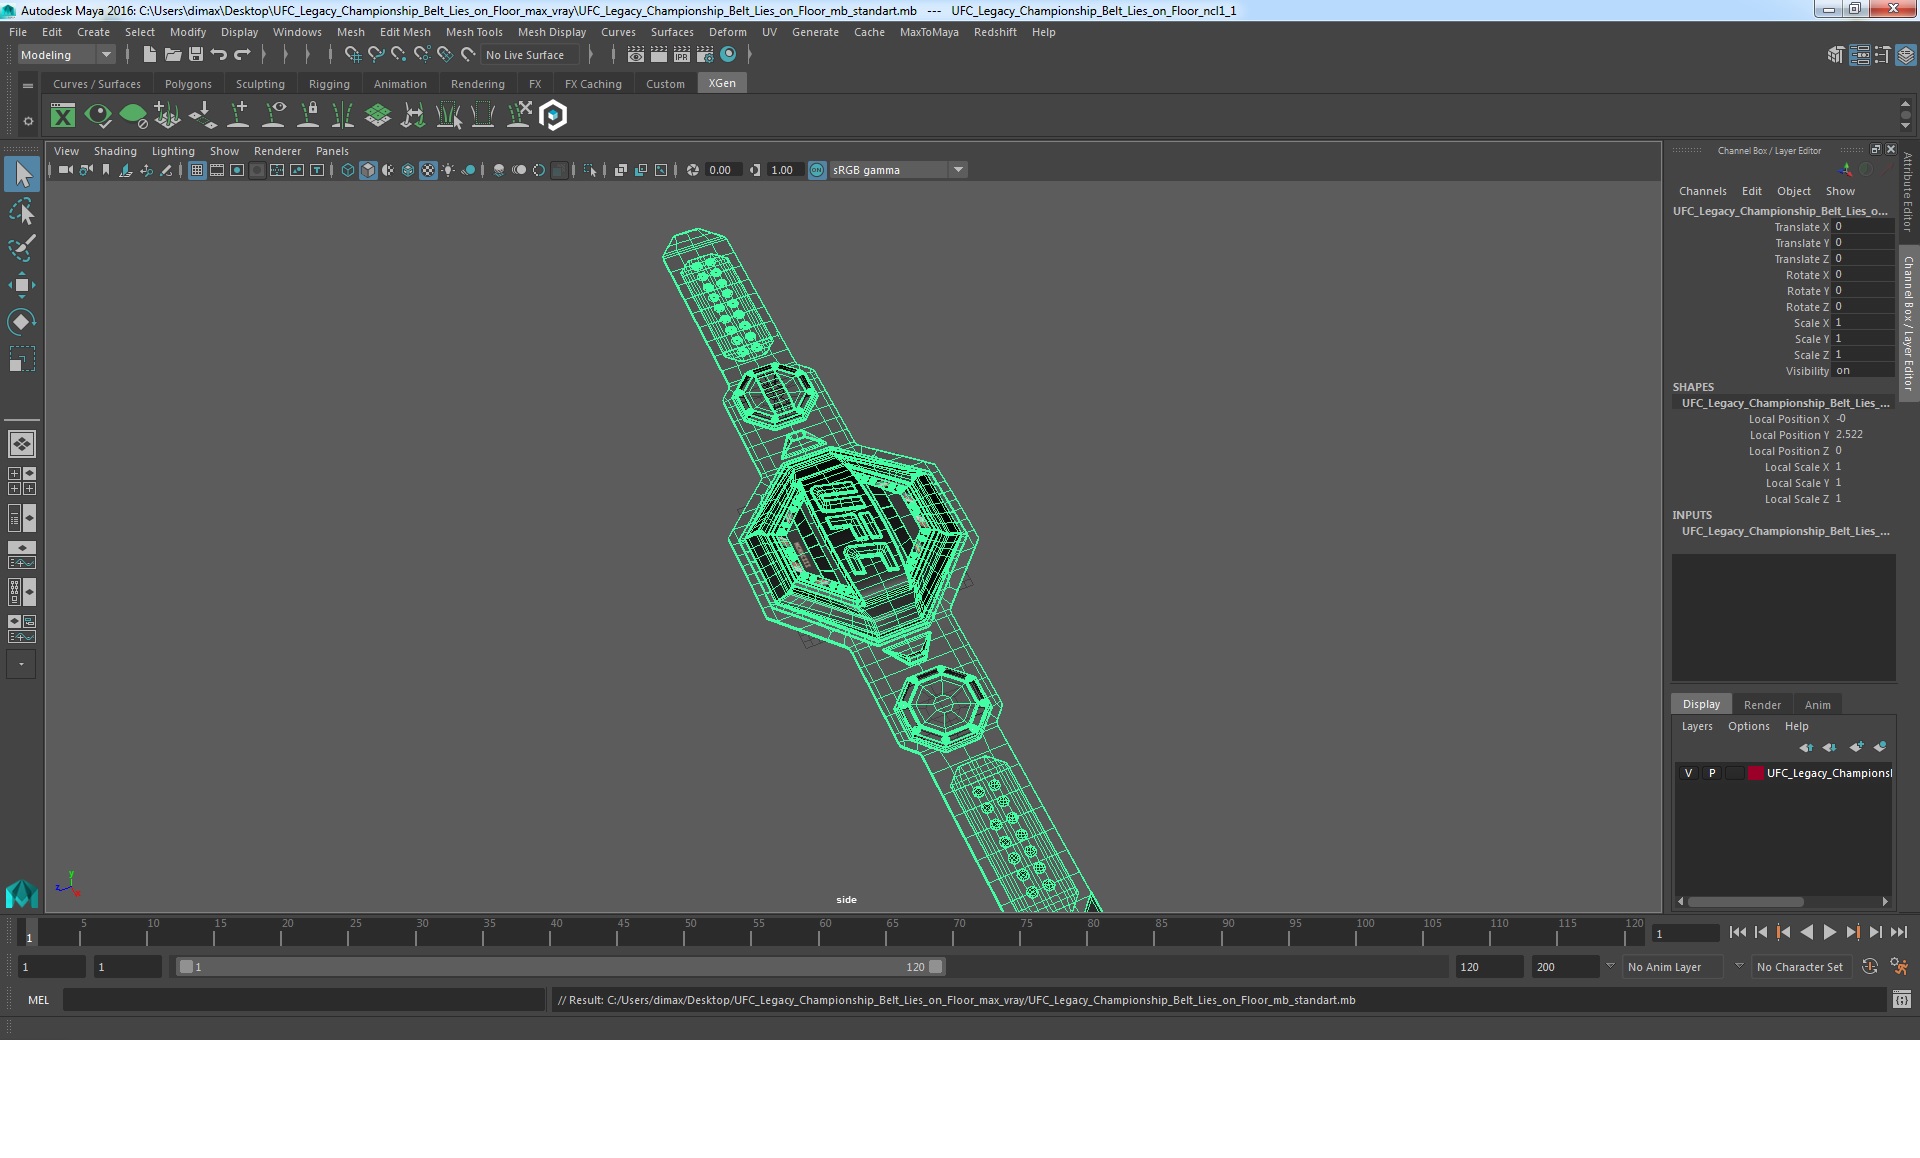1920x1158 pixels.
Task: Open the Deform menu
Action: click(727, 32)
